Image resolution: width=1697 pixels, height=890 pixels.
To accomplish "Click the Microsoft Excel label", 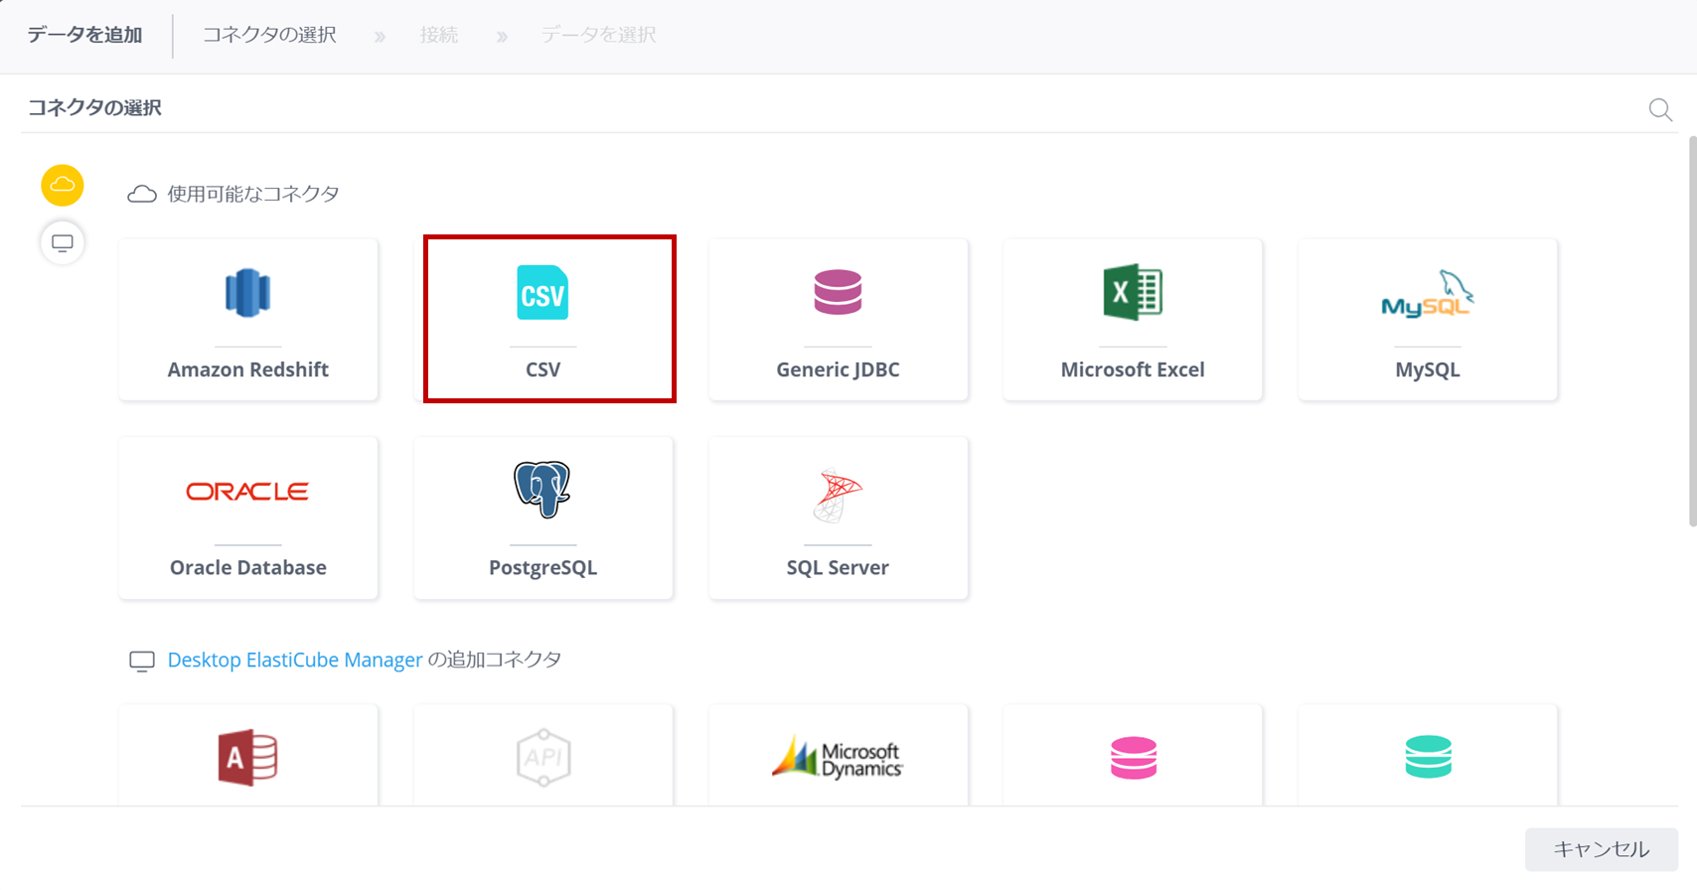I will [x=1132, y=369].
